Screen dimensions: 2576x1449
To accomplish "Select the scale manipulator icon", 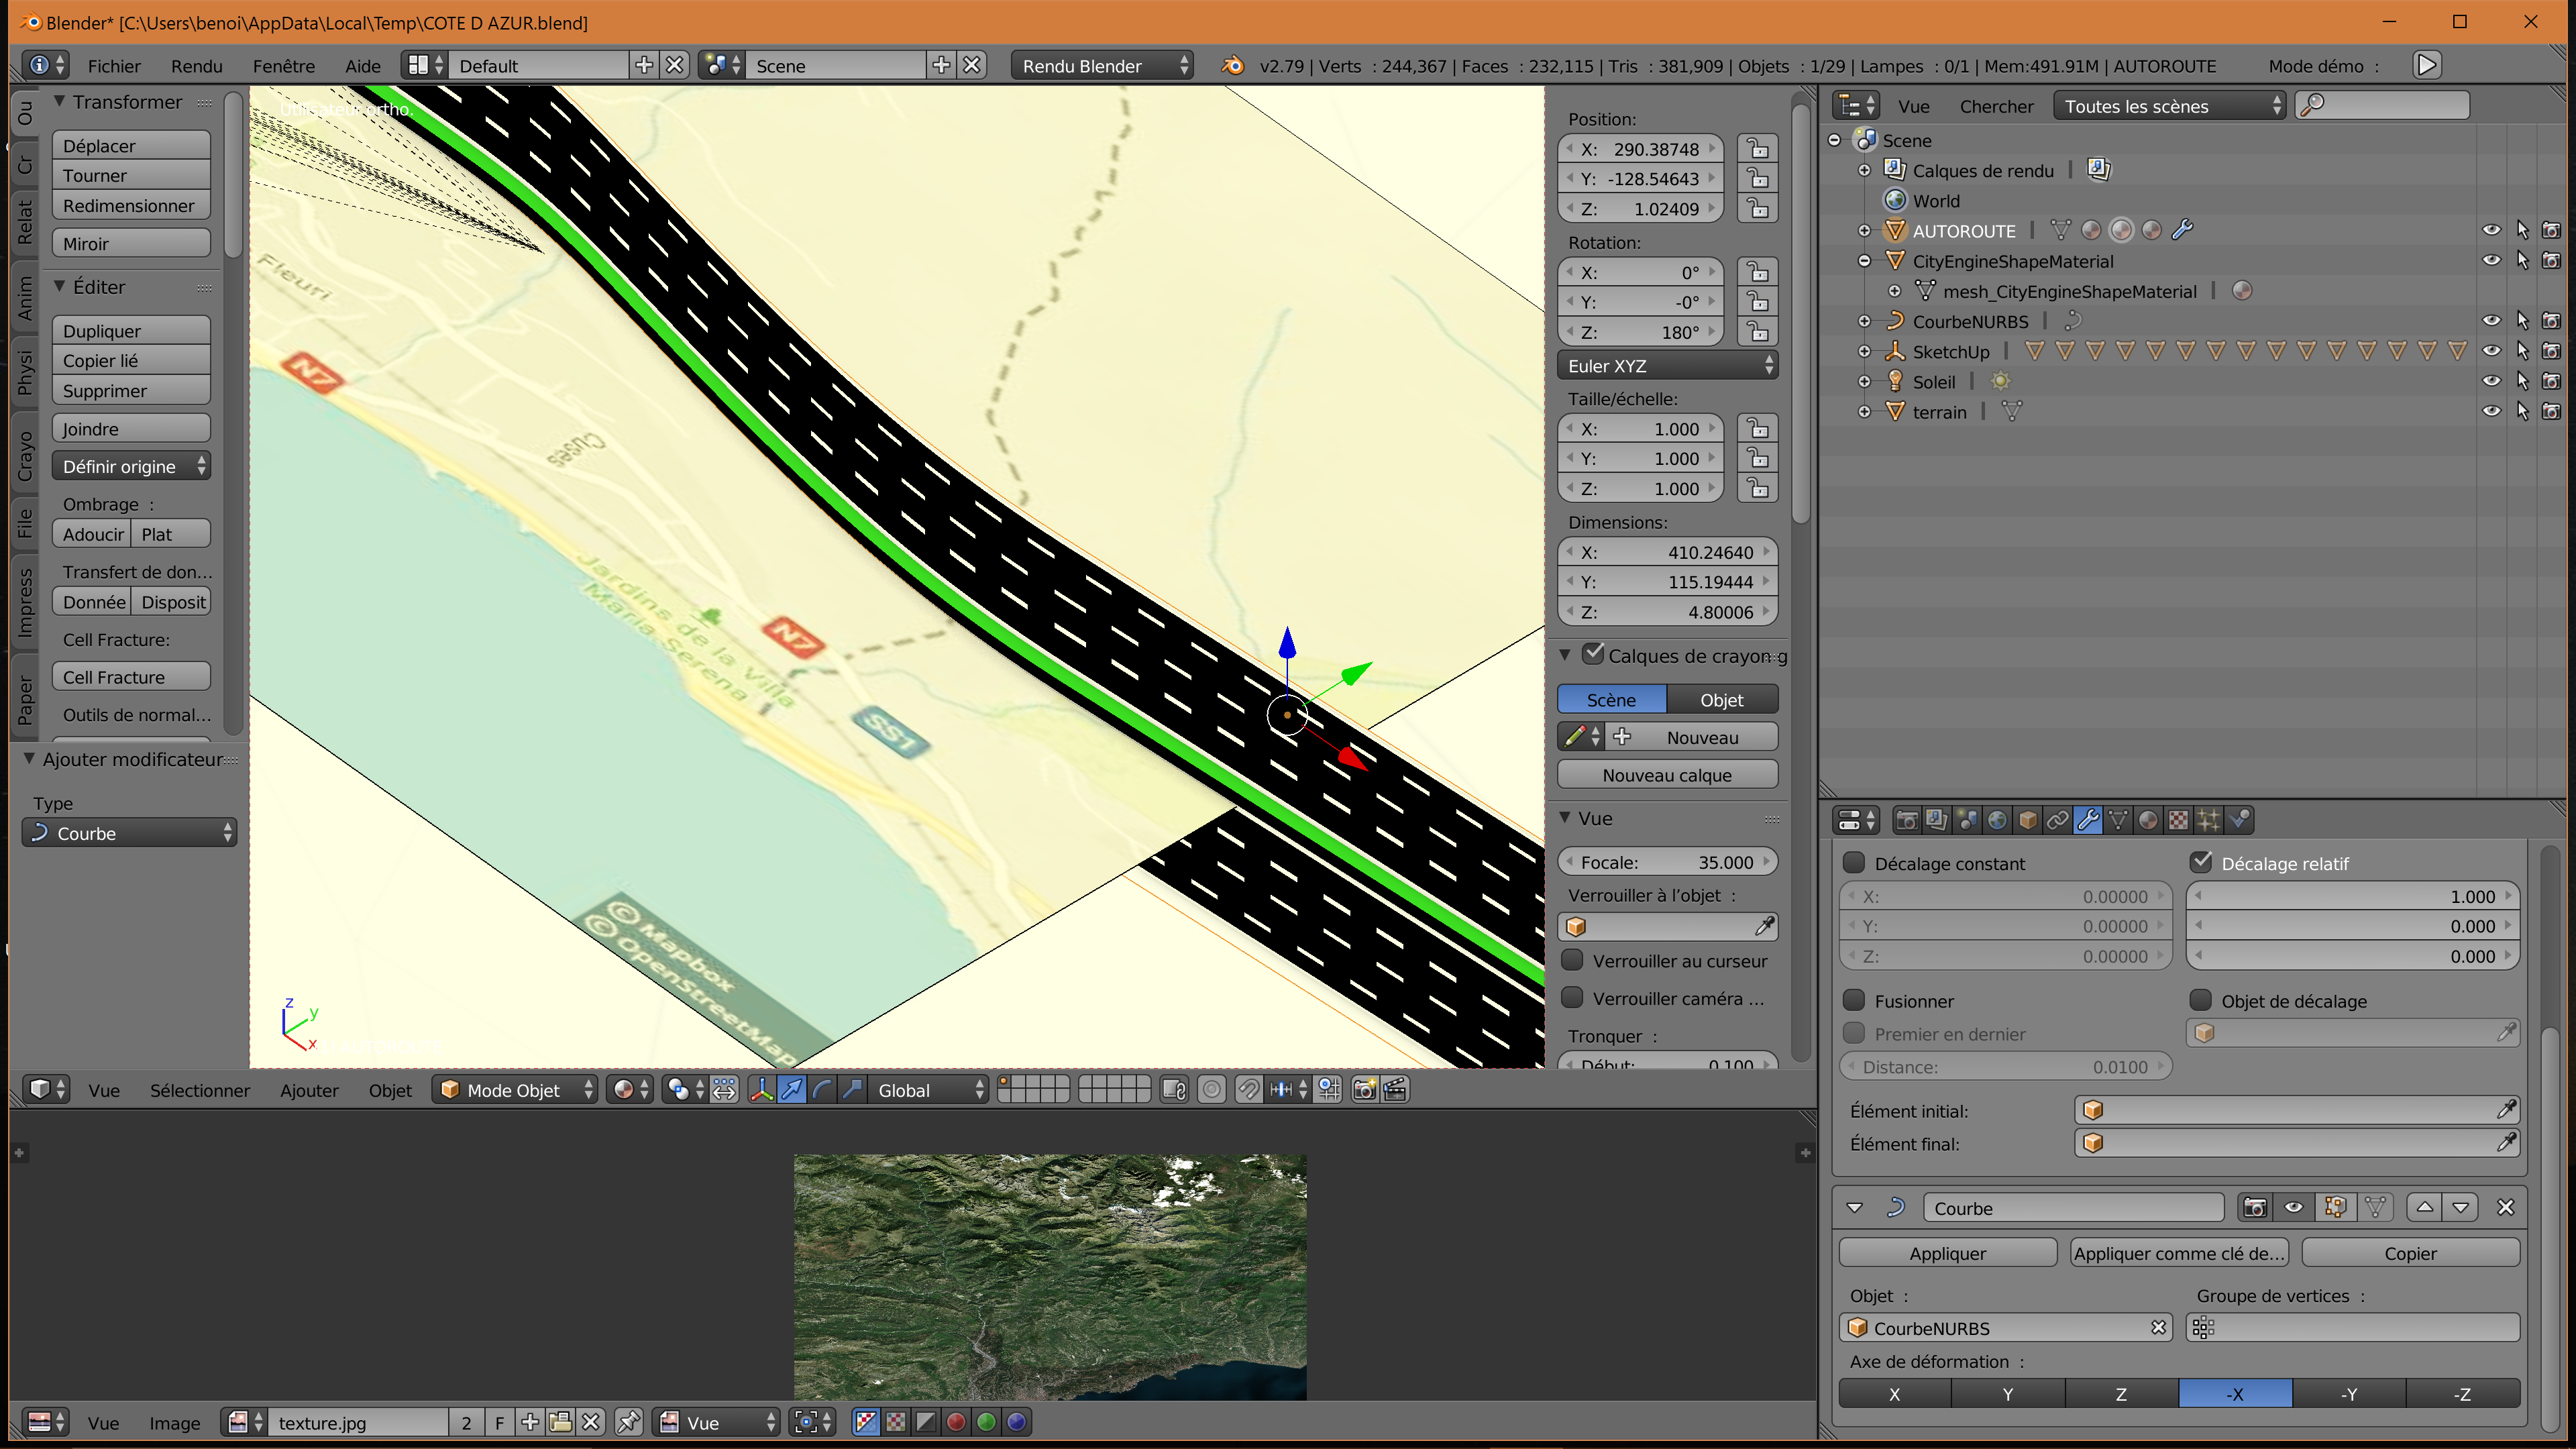I will click(x=852, y=1089).
